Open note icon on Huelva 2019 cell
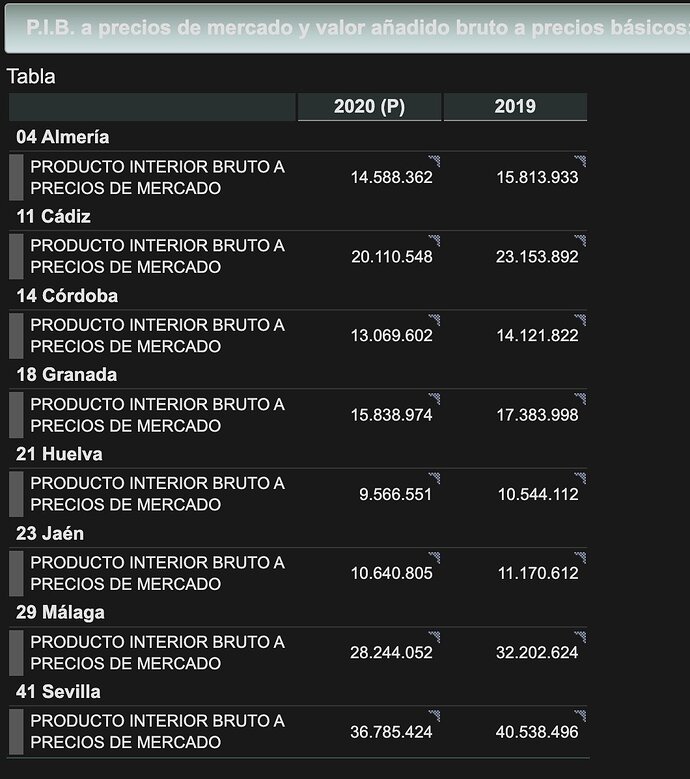 click(x=580, y=478)
